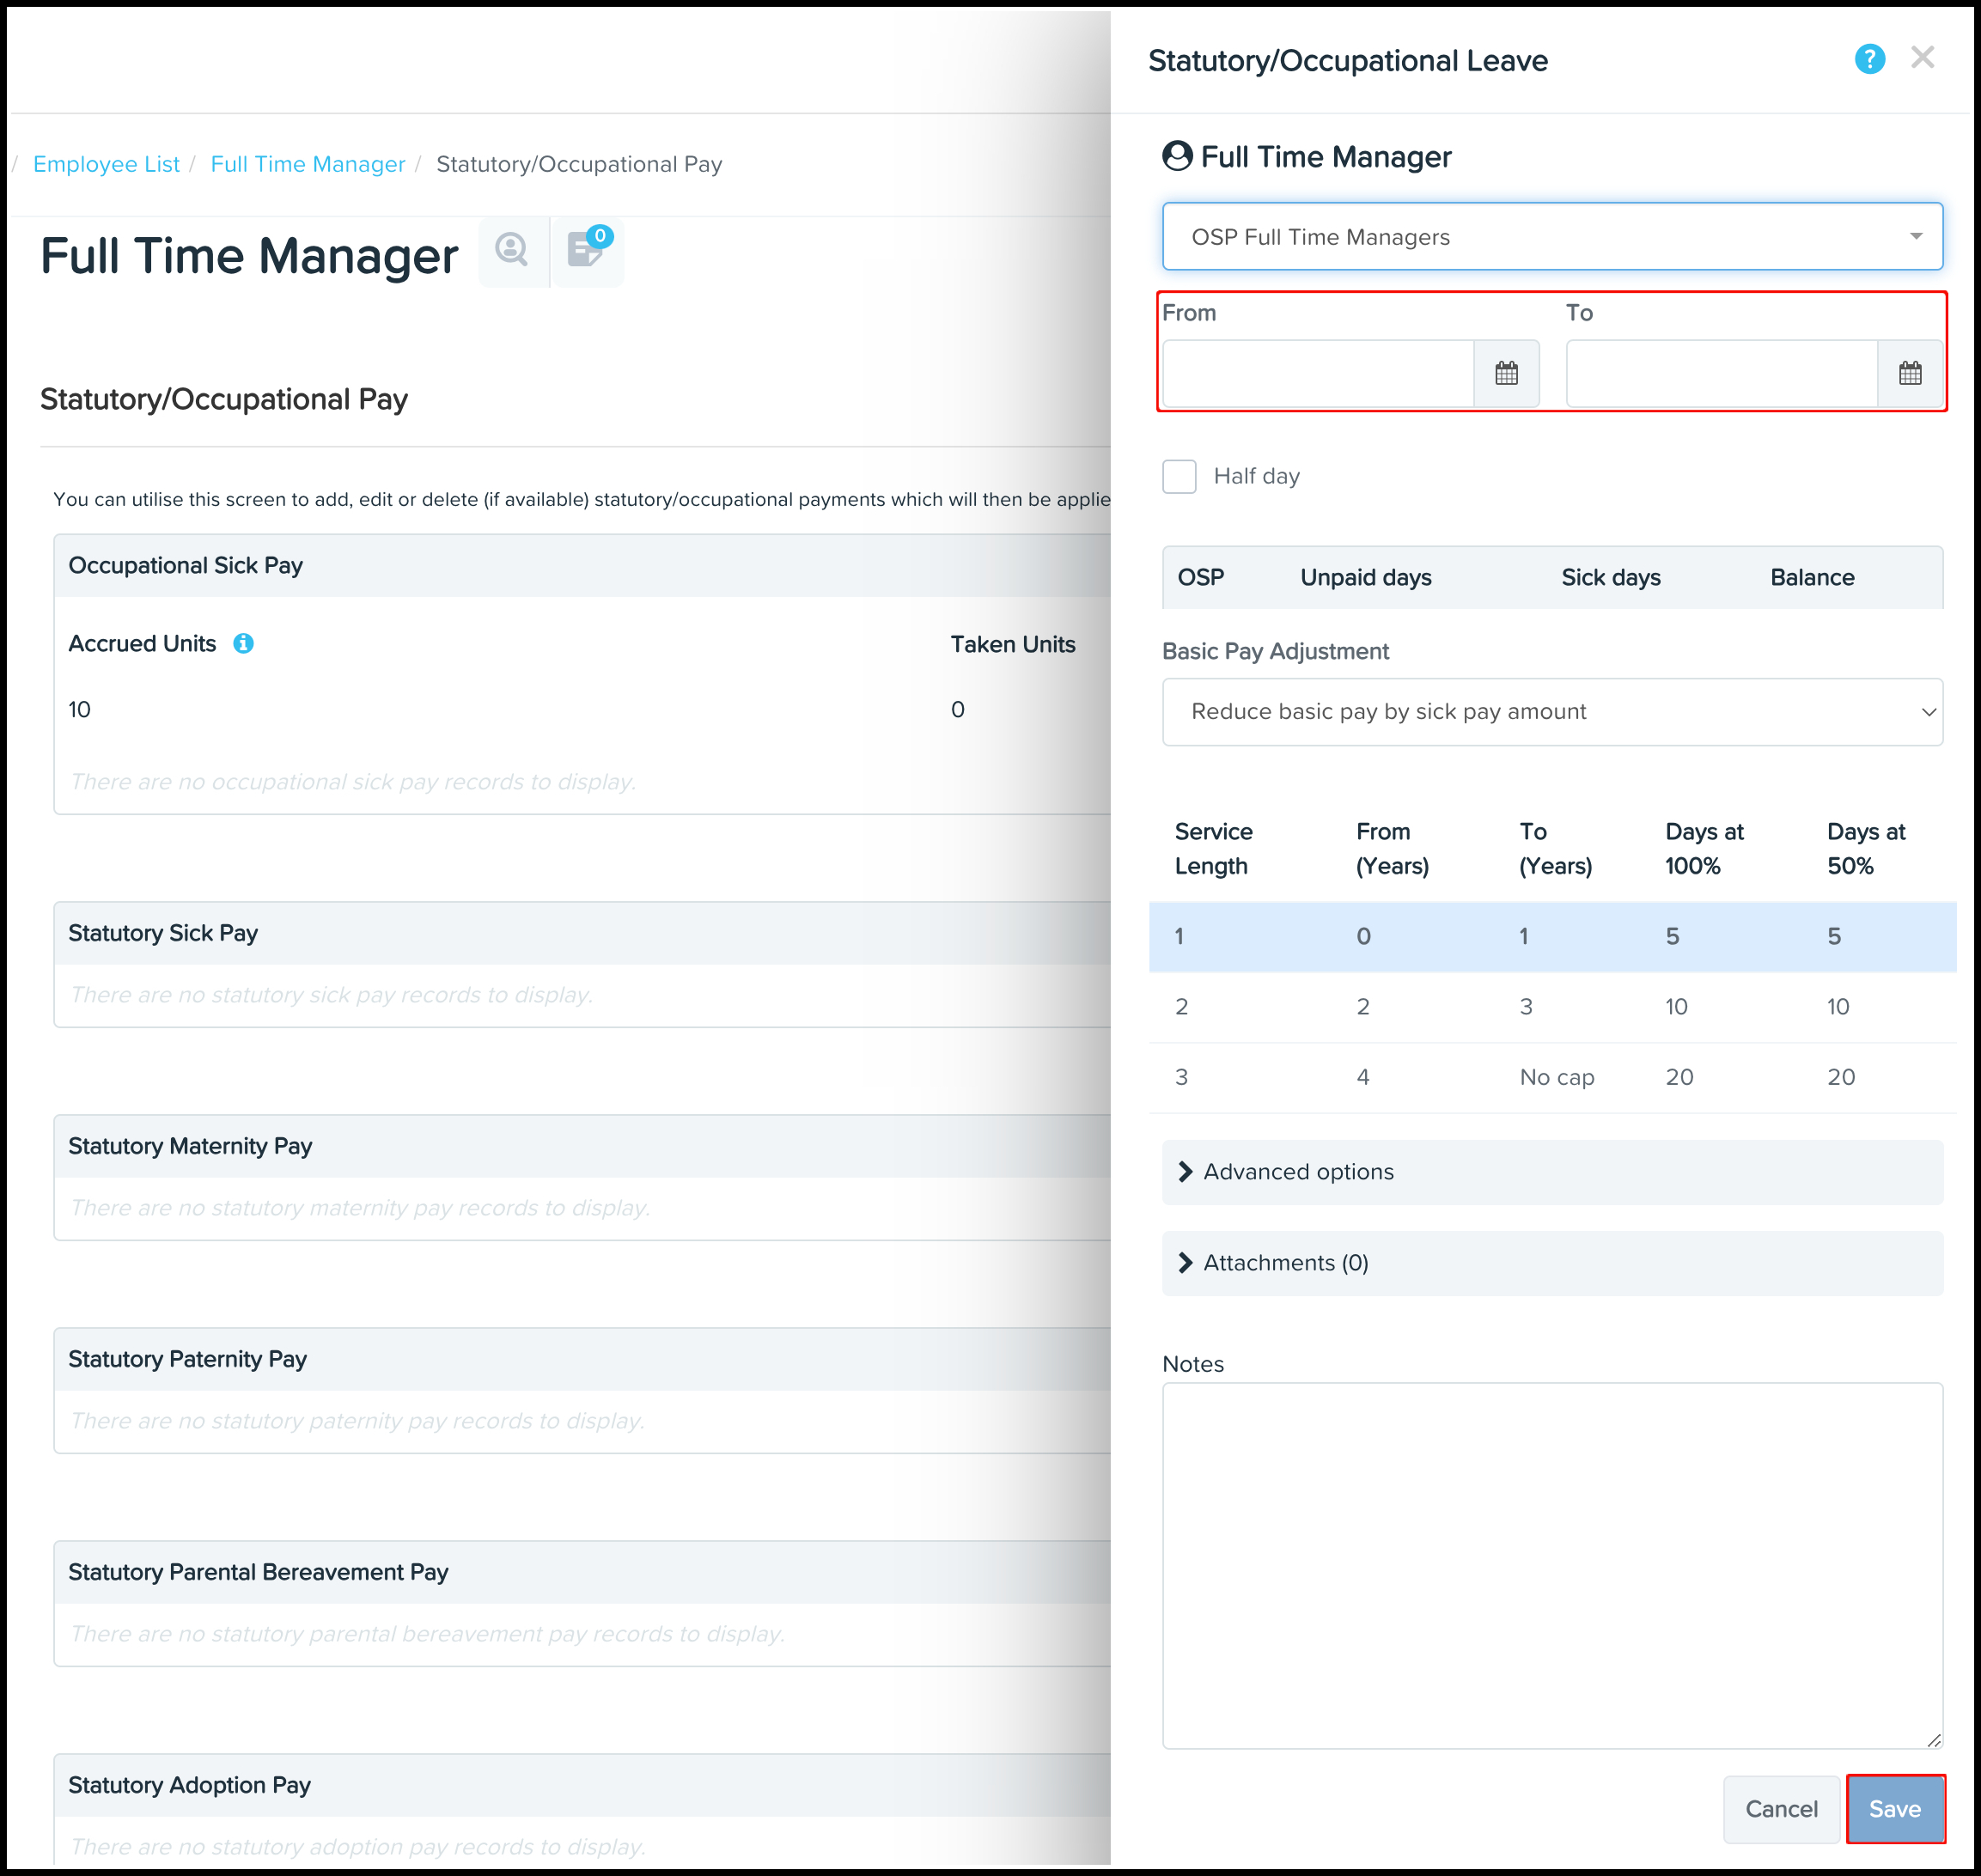This screenshot has width=1981, height=1876.
Task: Expand Advanced options section
Action: tap(1297, 1172)
